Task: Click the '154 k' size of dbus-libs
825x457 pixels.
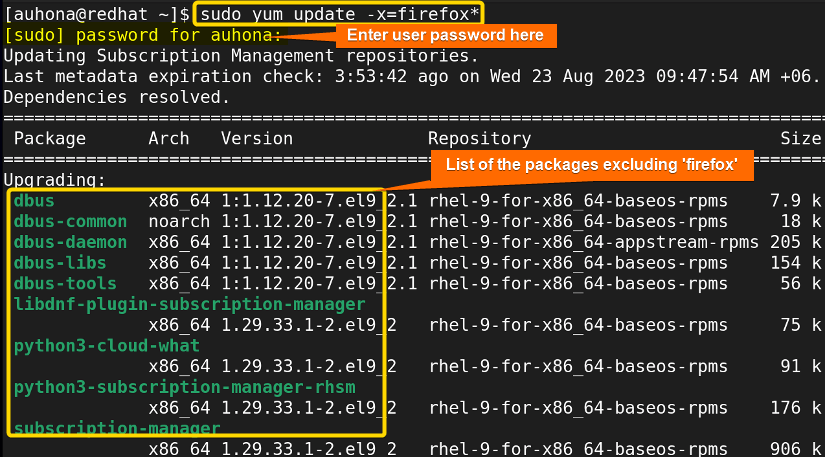Action: pyautogui.click(x=795, y=263)
